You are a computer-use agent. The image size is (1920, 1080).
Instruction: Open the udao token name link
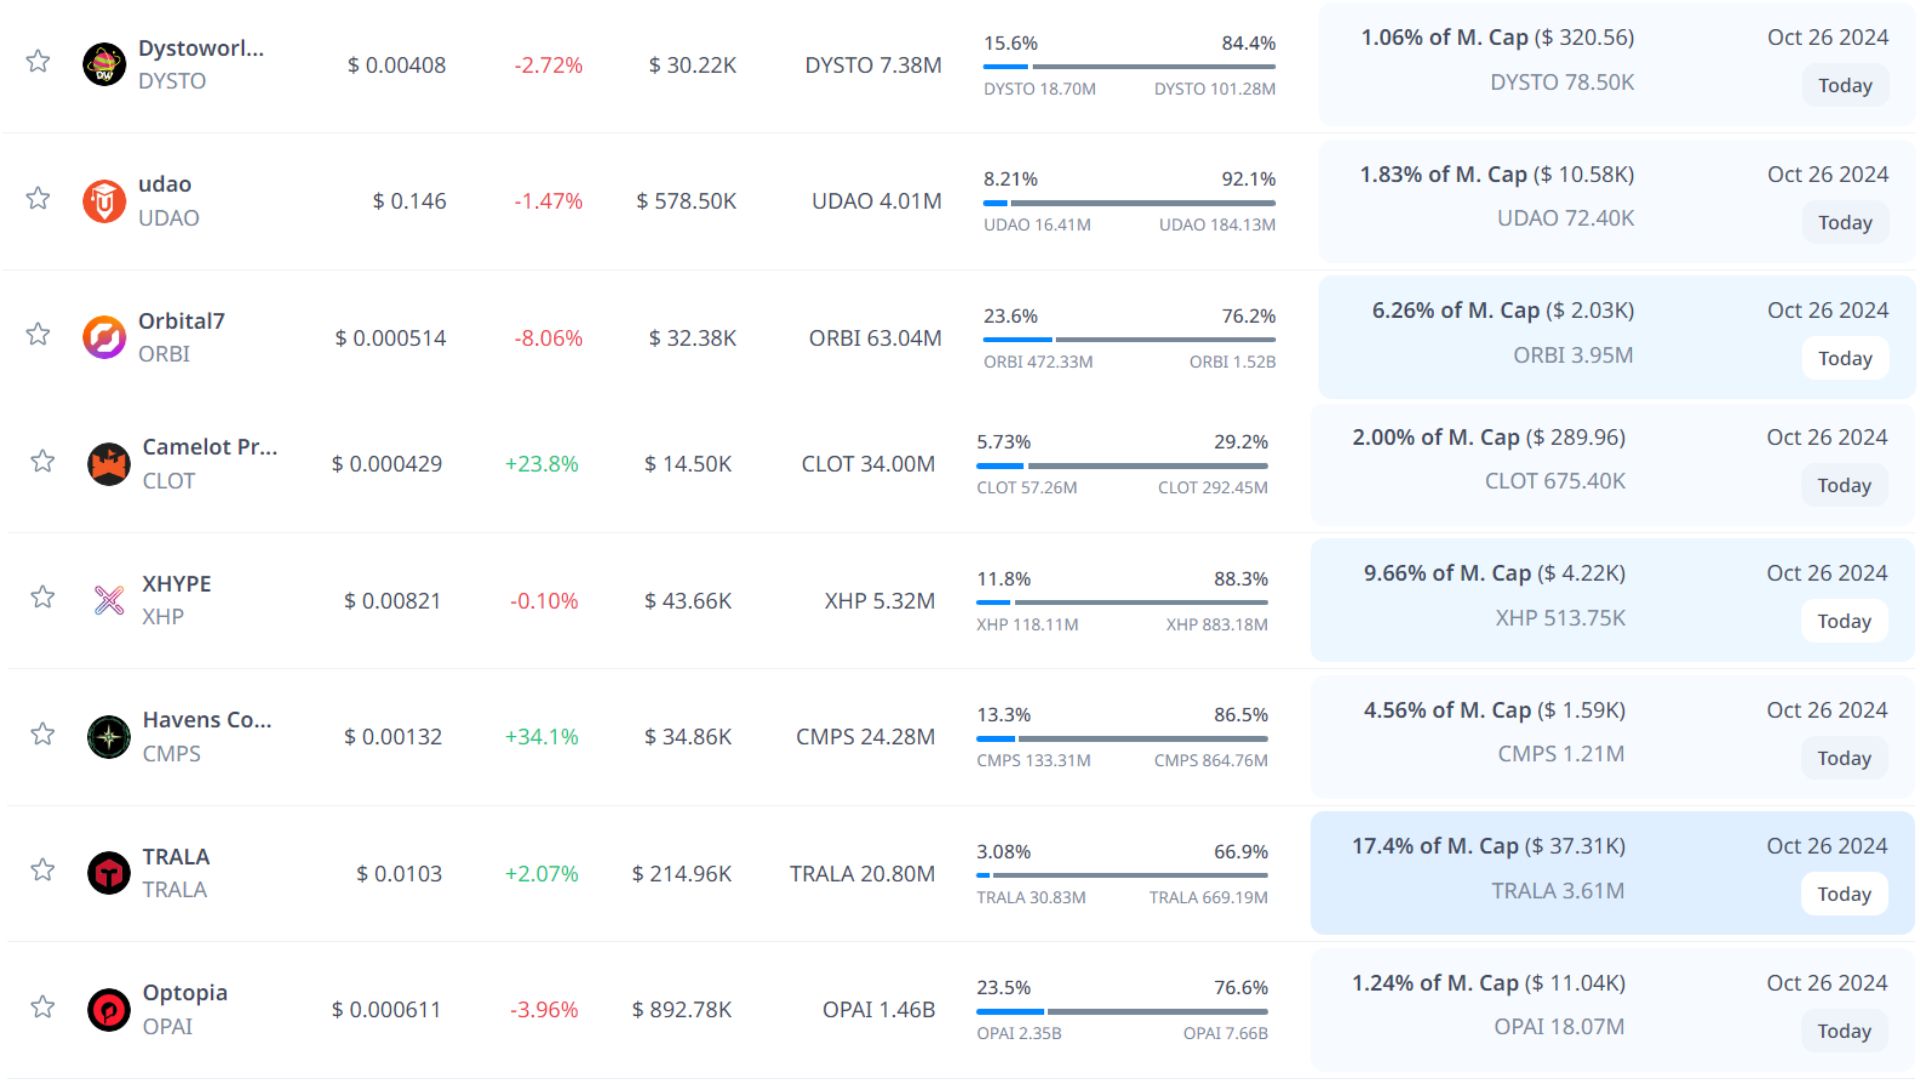(x=165, y=184)
